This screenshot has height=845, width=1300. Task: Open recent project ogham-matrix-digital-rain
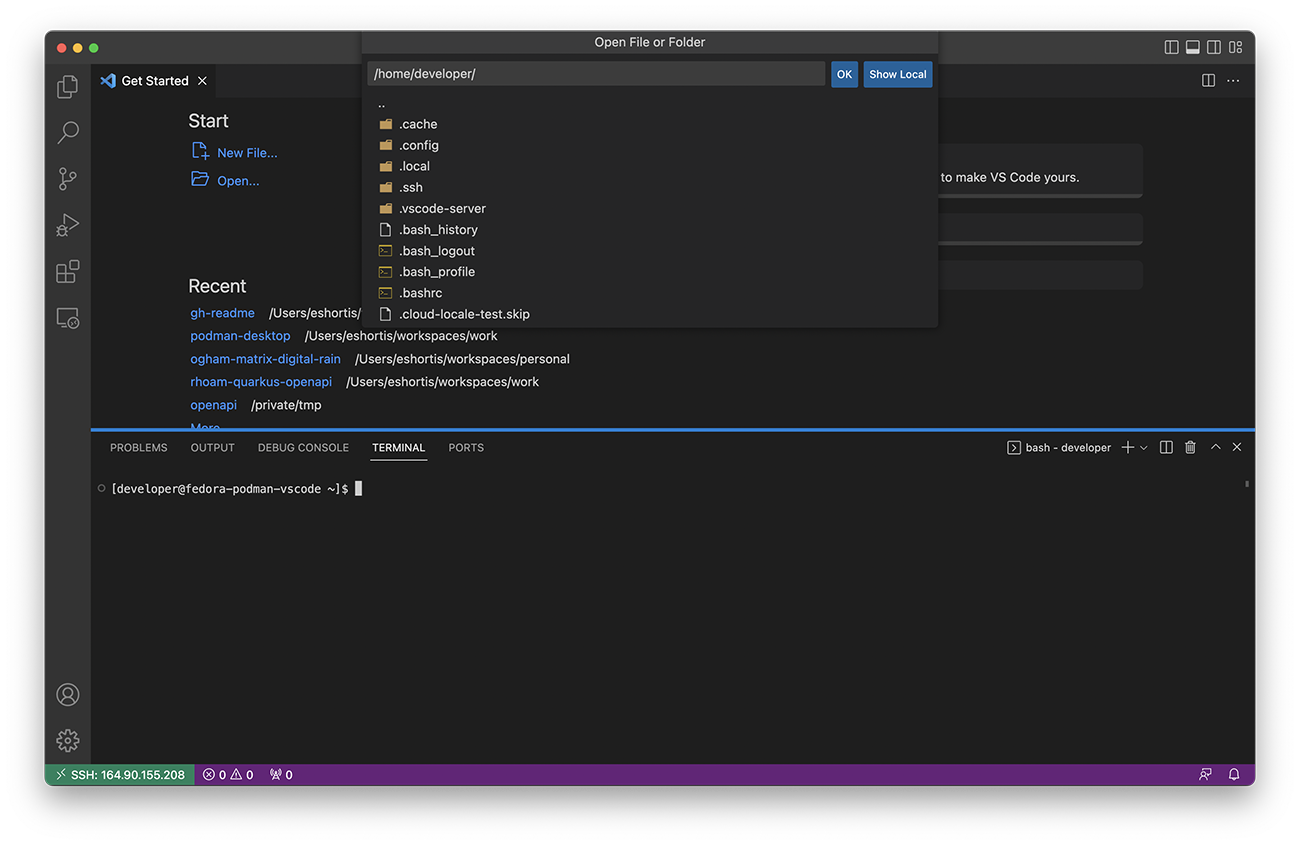(x=265, y=359)
